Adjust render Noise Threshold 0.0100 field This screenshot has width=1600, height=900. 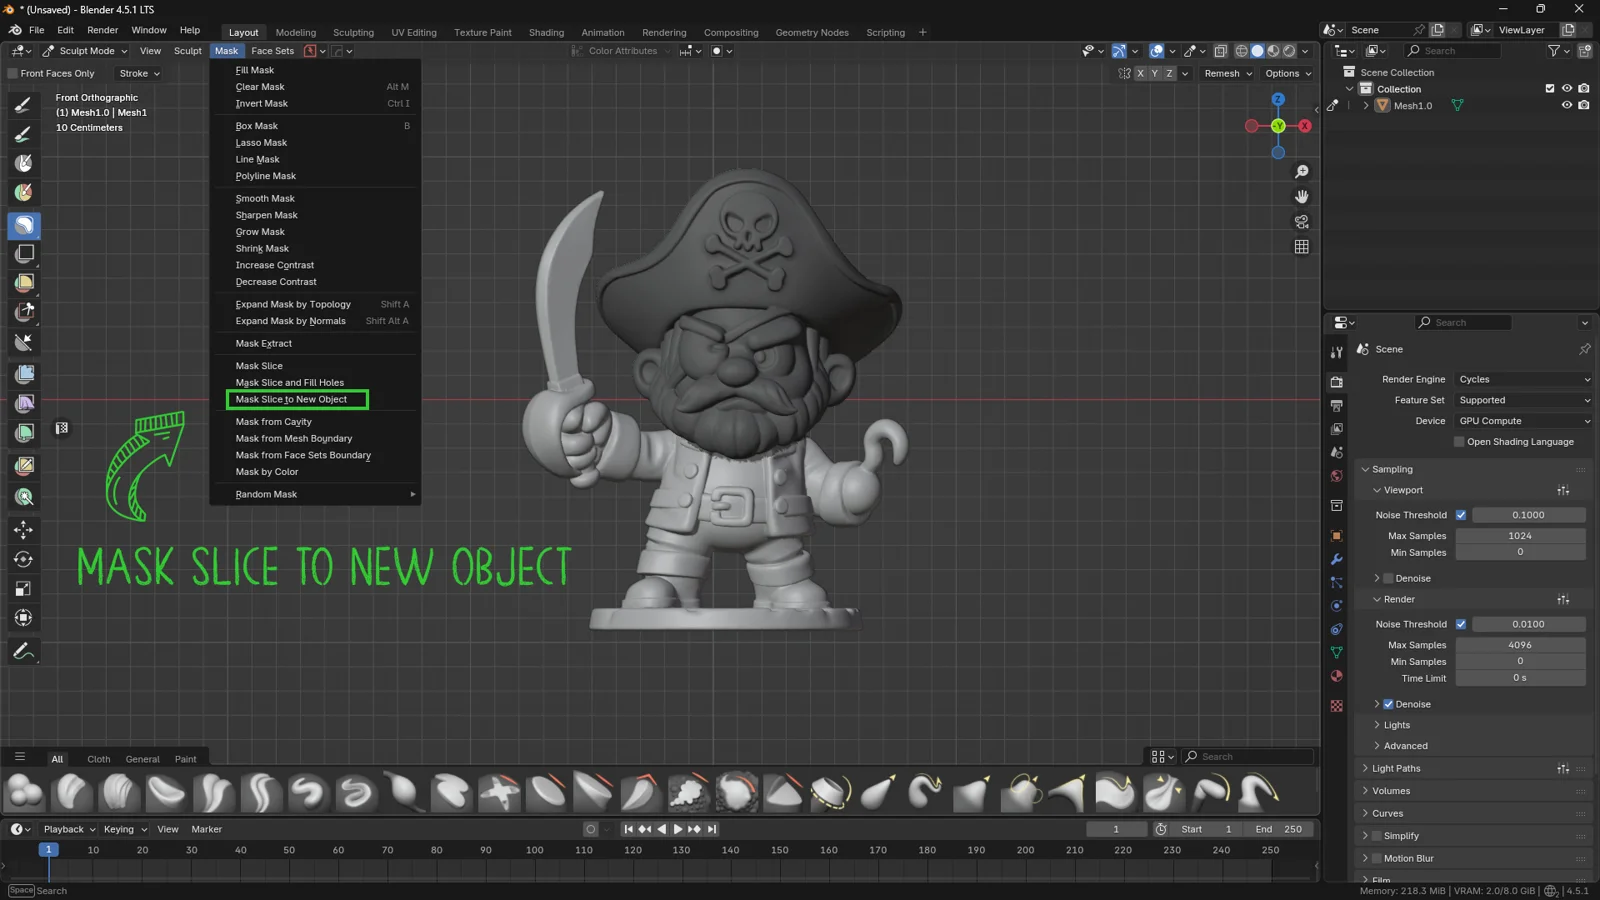1528,624
